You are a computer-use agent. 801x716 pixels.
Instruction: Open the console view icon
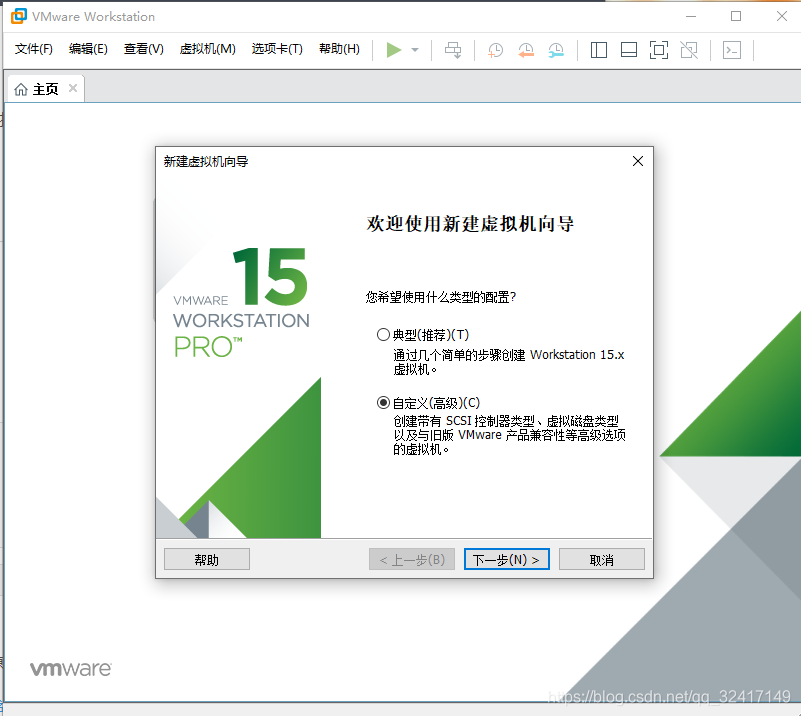point(732,50)
